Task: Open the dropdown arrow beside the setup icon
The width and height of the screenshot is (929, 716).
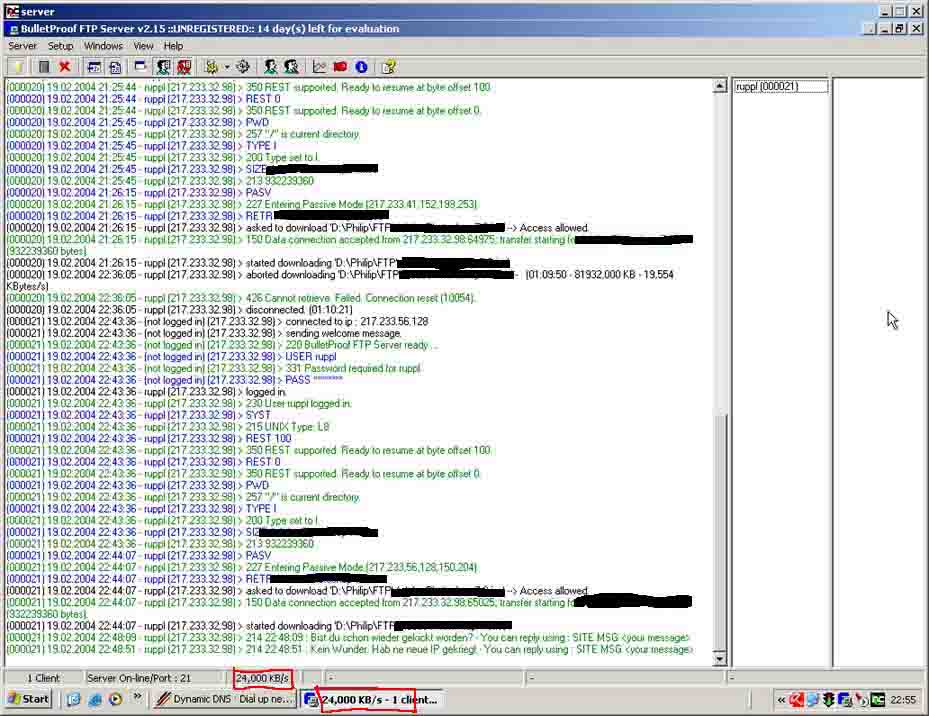Action: (226, 67)
